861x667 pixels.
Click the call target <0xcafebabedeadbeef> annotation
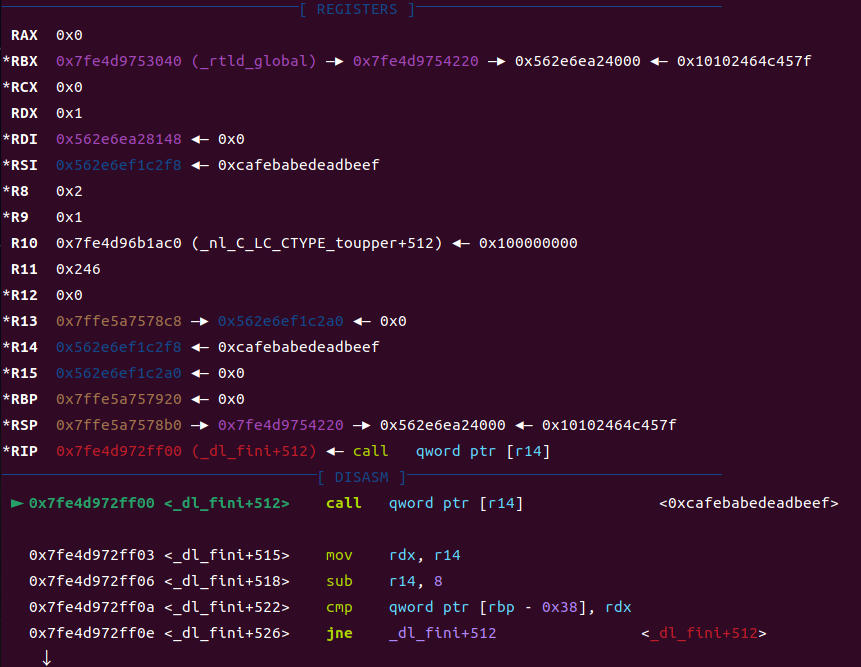[x=748, y=503]
